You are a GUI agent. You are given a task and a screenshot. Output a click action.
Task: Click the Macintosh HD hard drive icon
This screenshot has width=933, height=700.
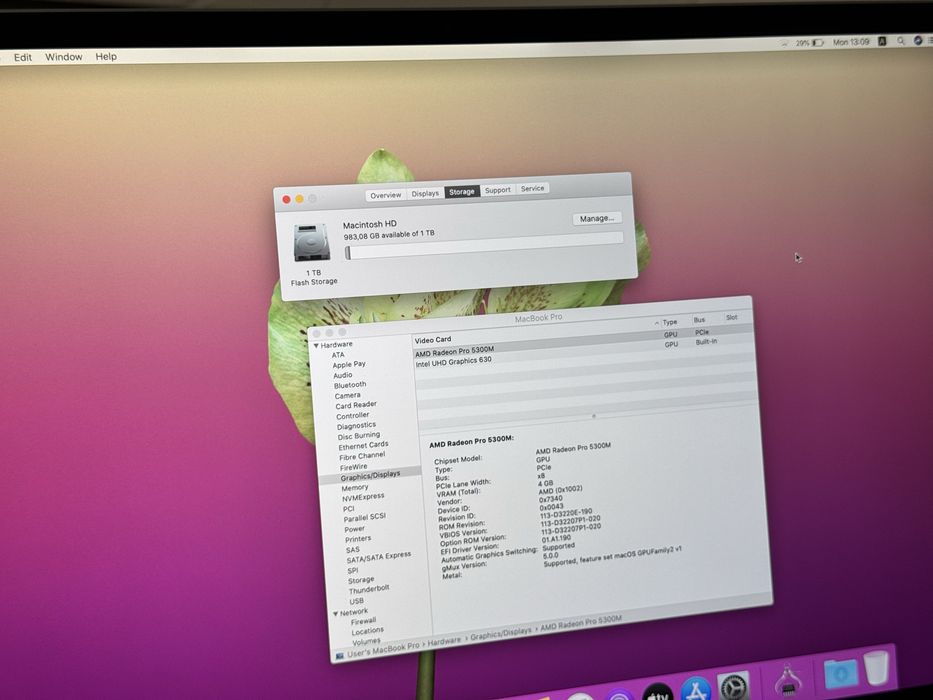(x=311, y=242)
